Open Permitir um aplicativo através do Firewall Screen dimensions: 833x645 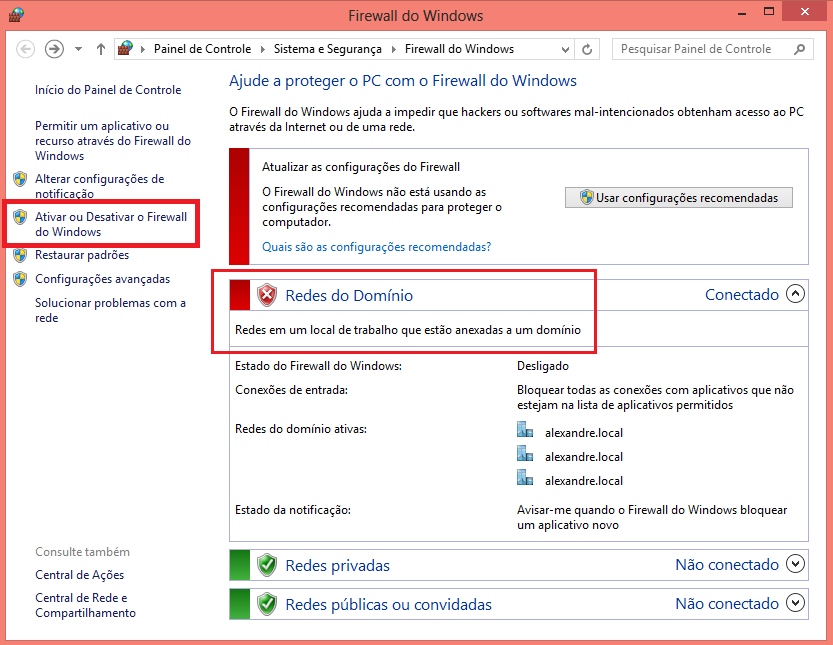pyautogui.click(x=113, y=141)
